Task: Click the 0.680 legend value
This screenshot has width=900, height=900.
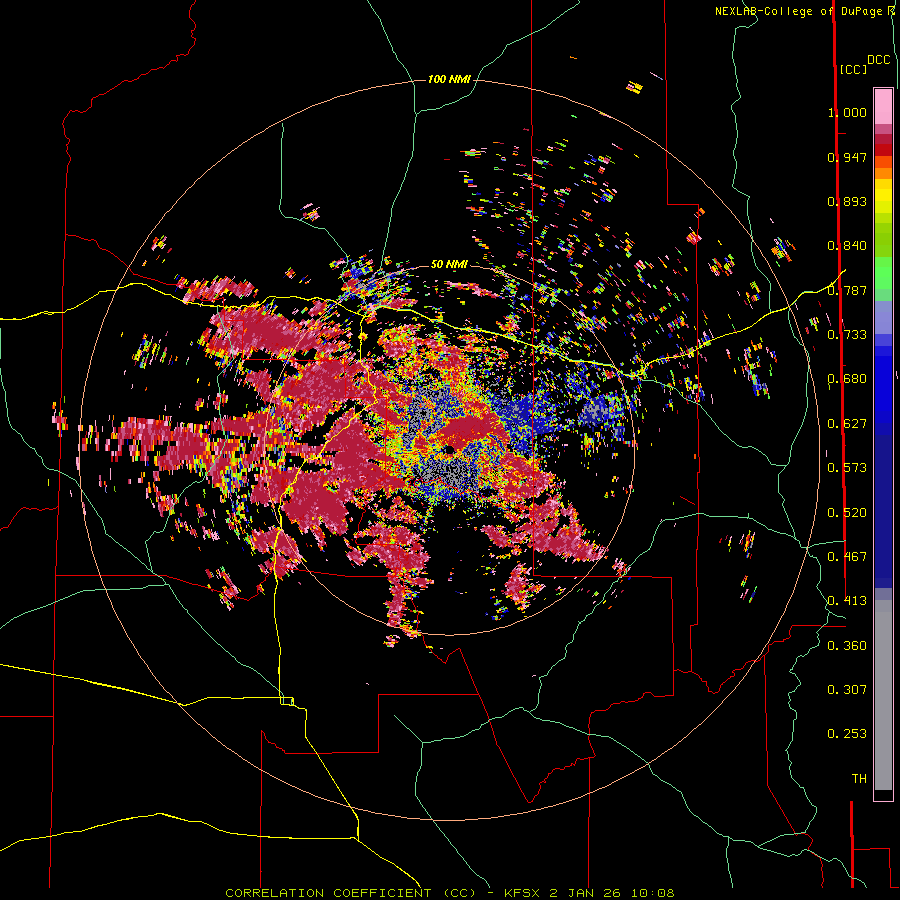Action: (x=847, y=379)
